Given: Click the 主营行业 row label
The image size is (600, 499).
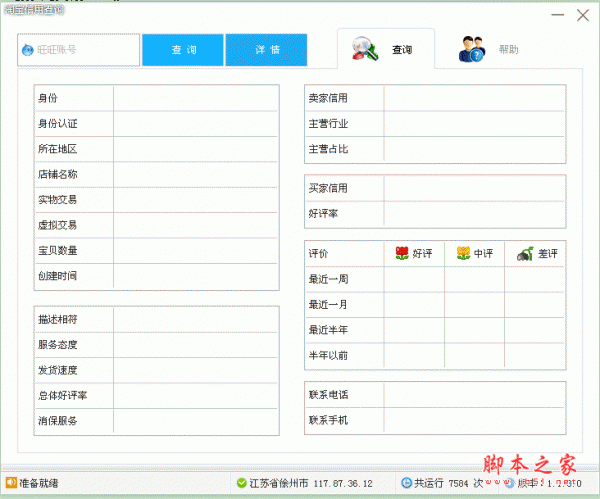Looking at the screenshot, I should [x=328, y=124].
